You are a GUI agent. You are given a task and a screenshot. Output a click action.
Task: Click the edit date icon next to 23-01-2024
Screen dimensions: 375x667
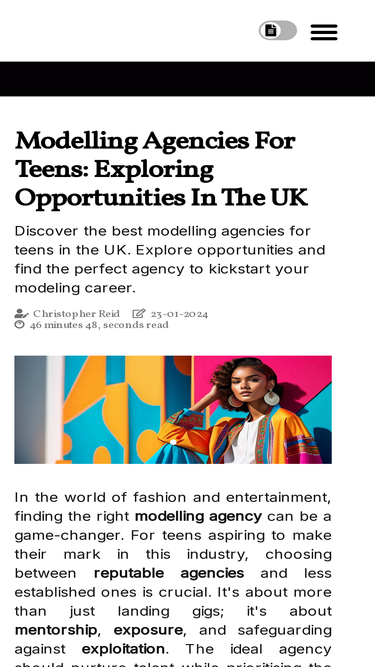click(139, 314)
